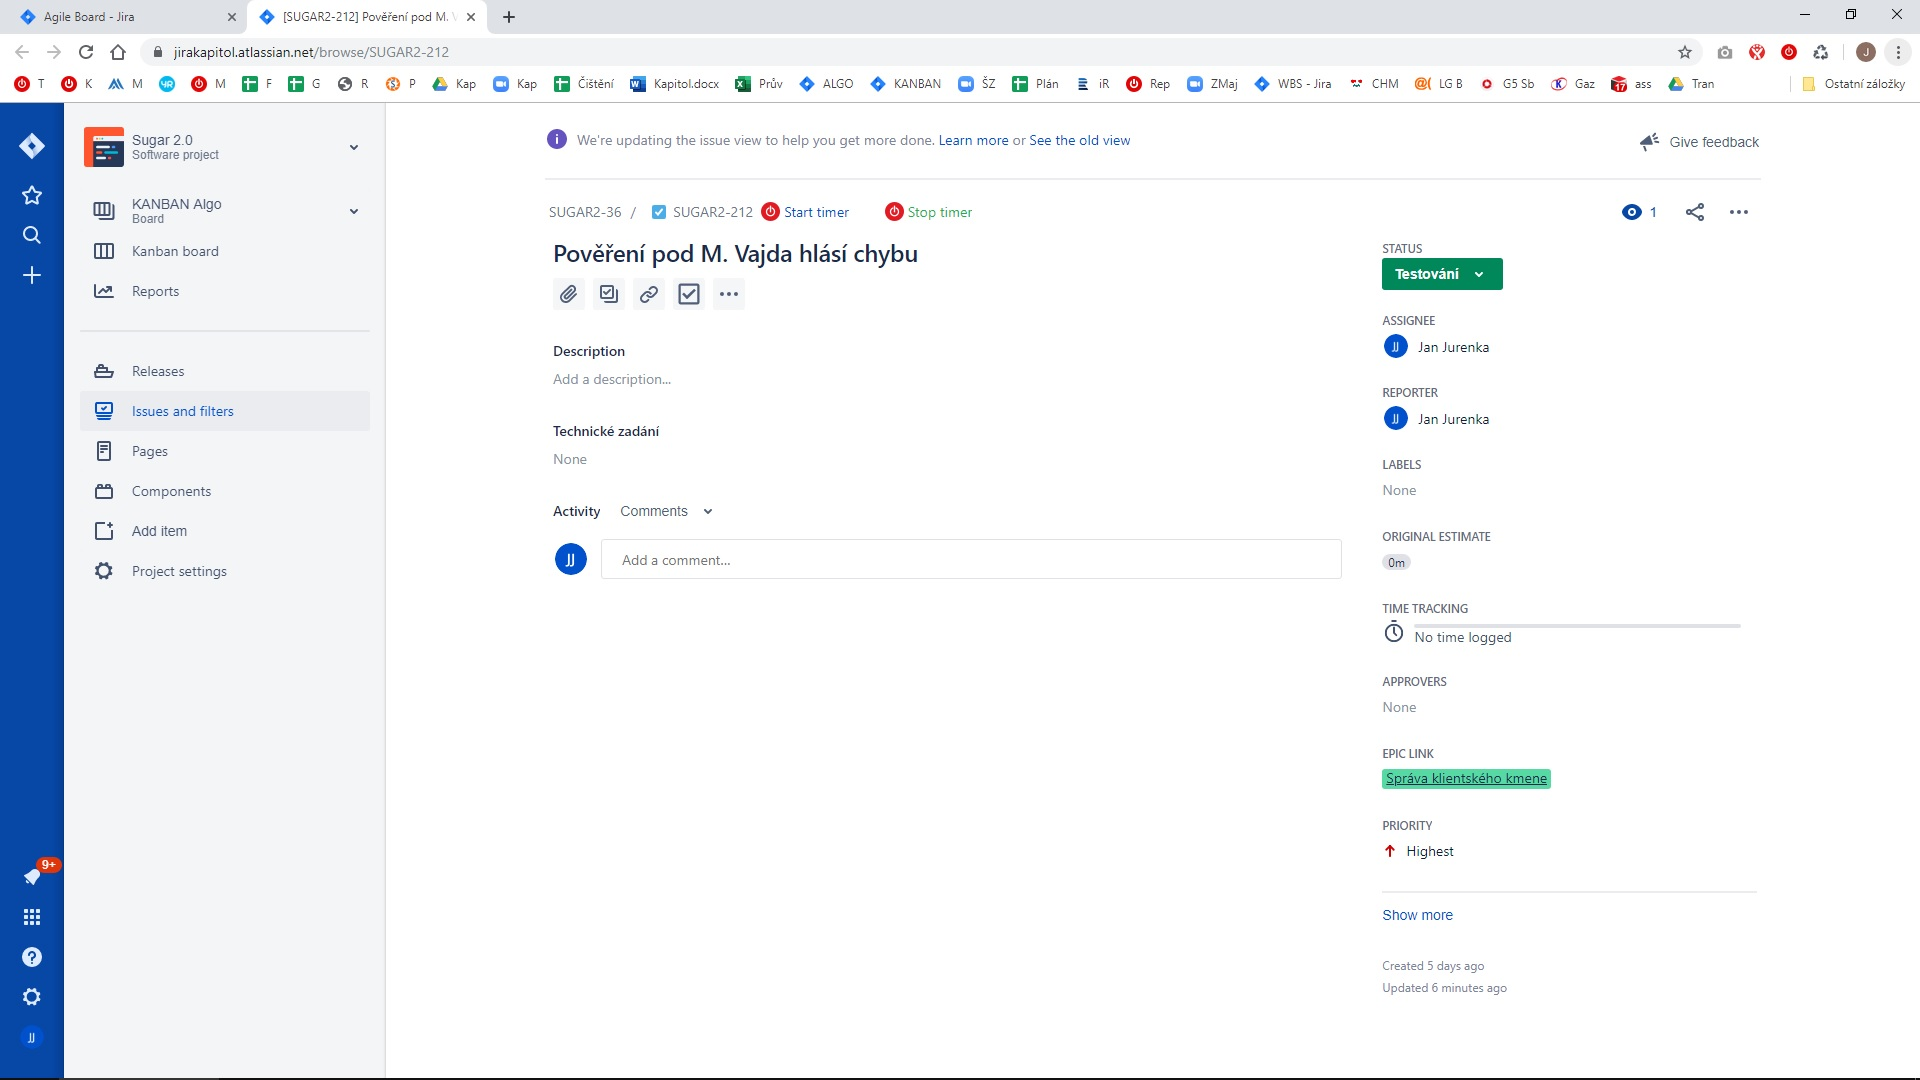The height and width of the screenshot is (1080, 1920).
Task: Share the issue via share icon
Action: click(1695, 211)
